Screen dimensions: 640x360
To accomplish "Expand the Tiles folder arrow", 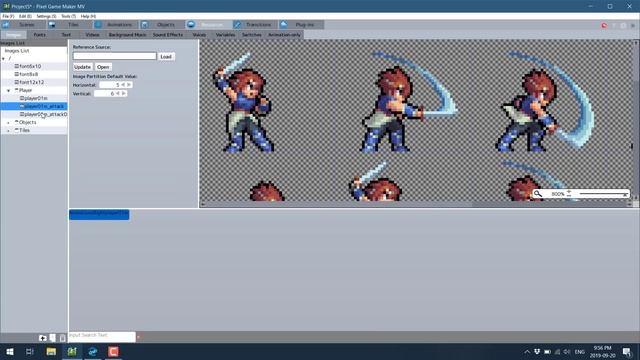I will click(x=9, y=131).
